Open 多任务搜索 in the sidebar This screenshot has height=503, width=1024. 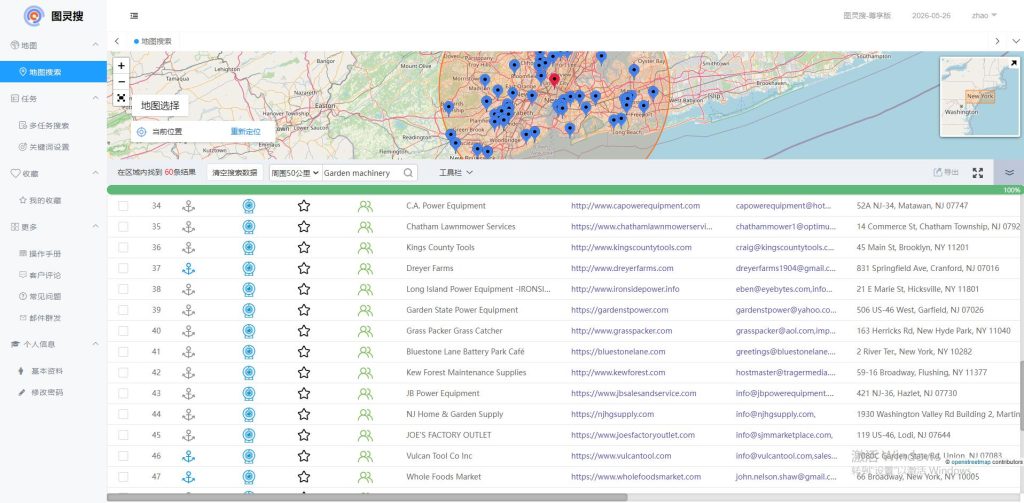(49, 125)
